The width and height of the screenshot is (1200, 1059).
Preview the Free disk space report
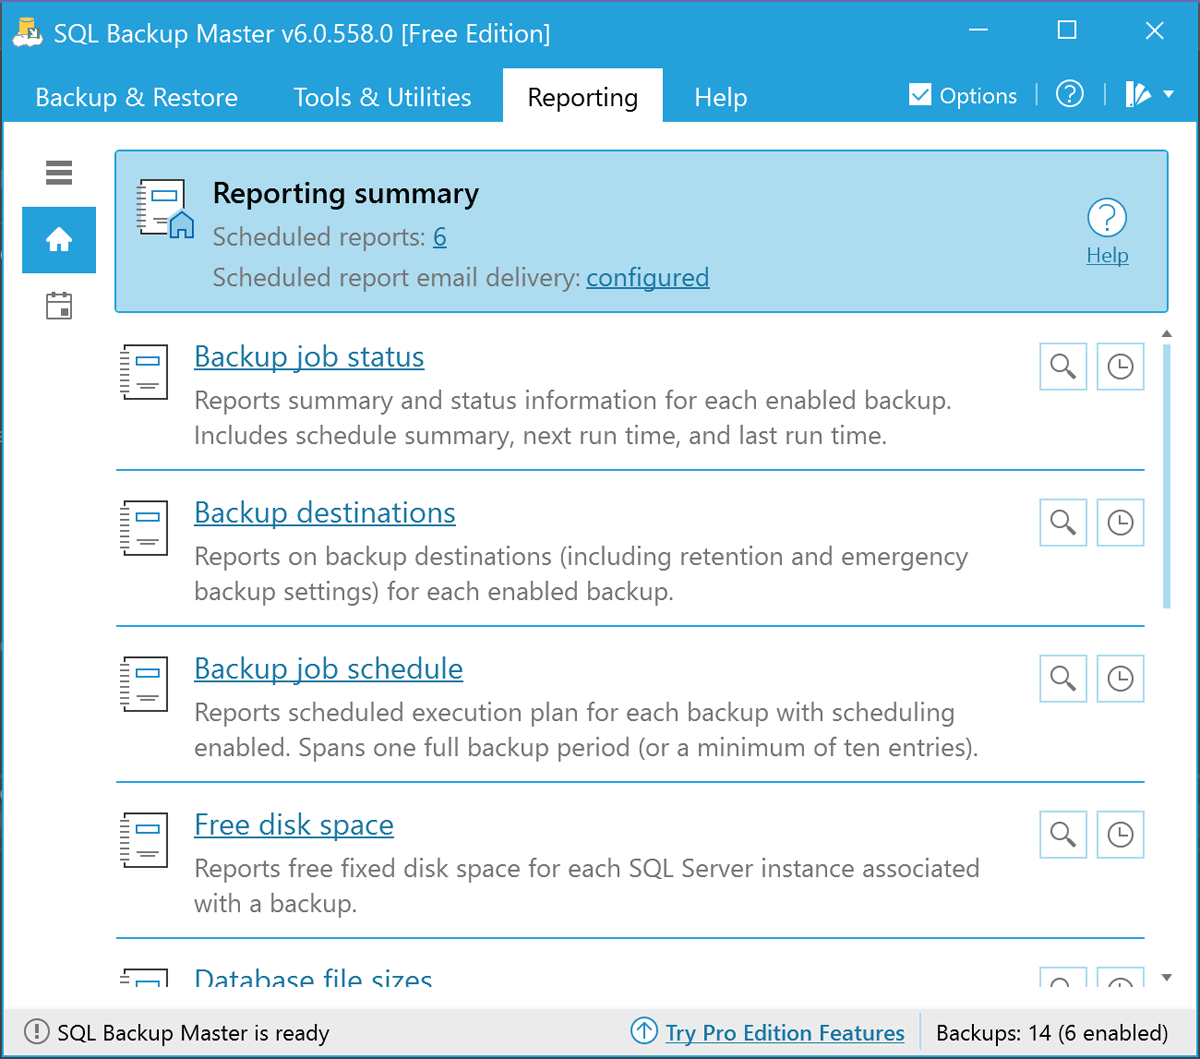coord(1063,834)
